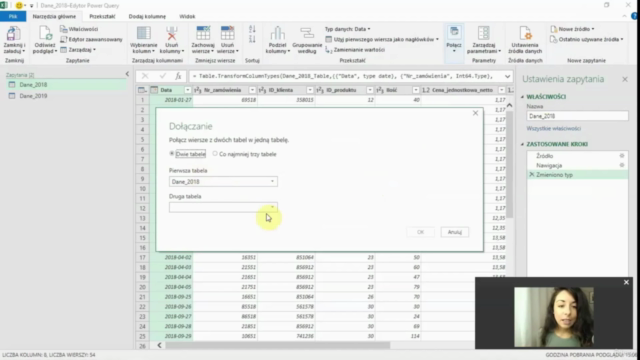
Task: Open the ID_produktu column filter dropdown
Action: [x=369, y=90]
